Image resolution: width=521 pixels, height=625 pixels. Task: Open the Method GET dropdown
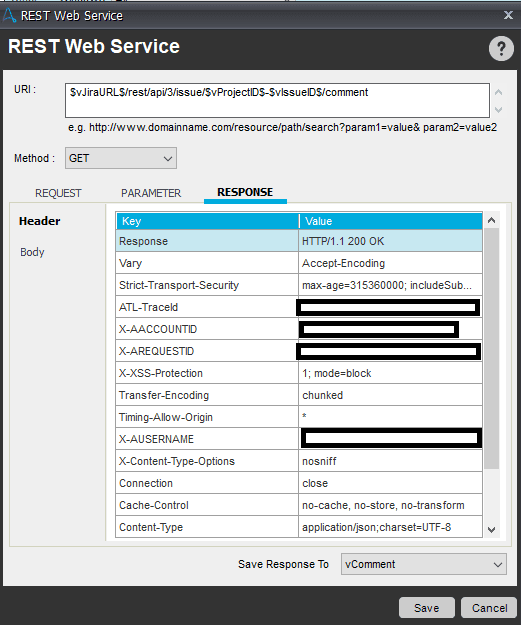pyautogui.click(x=121, y=158)
